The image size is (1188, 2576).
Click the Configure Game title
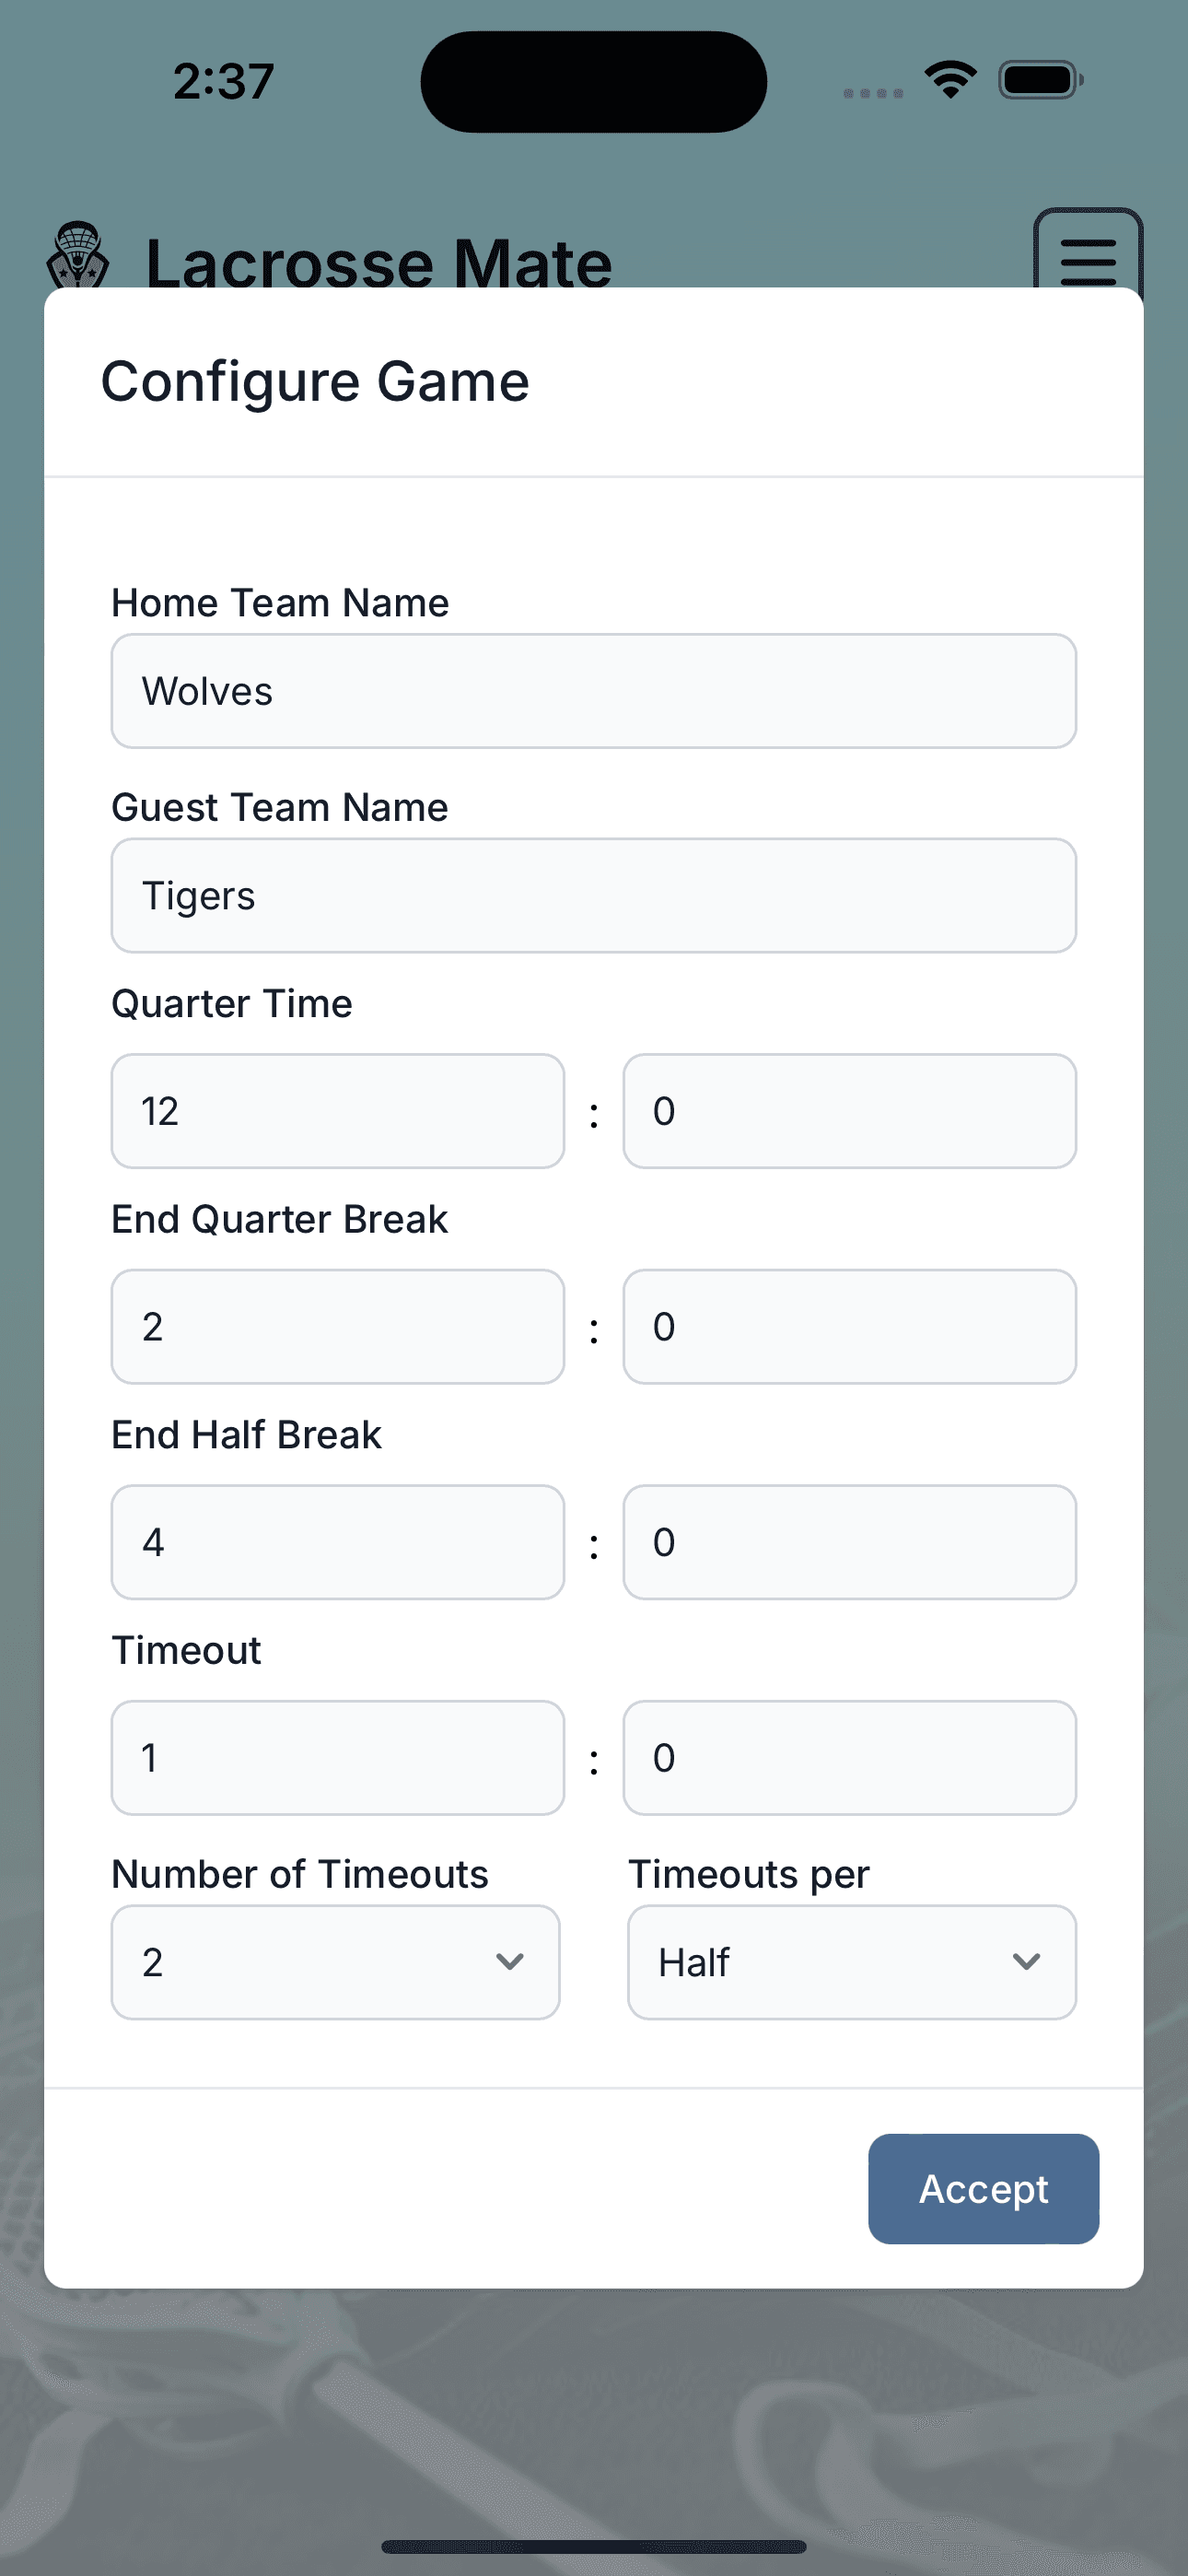tap(315, 381)
